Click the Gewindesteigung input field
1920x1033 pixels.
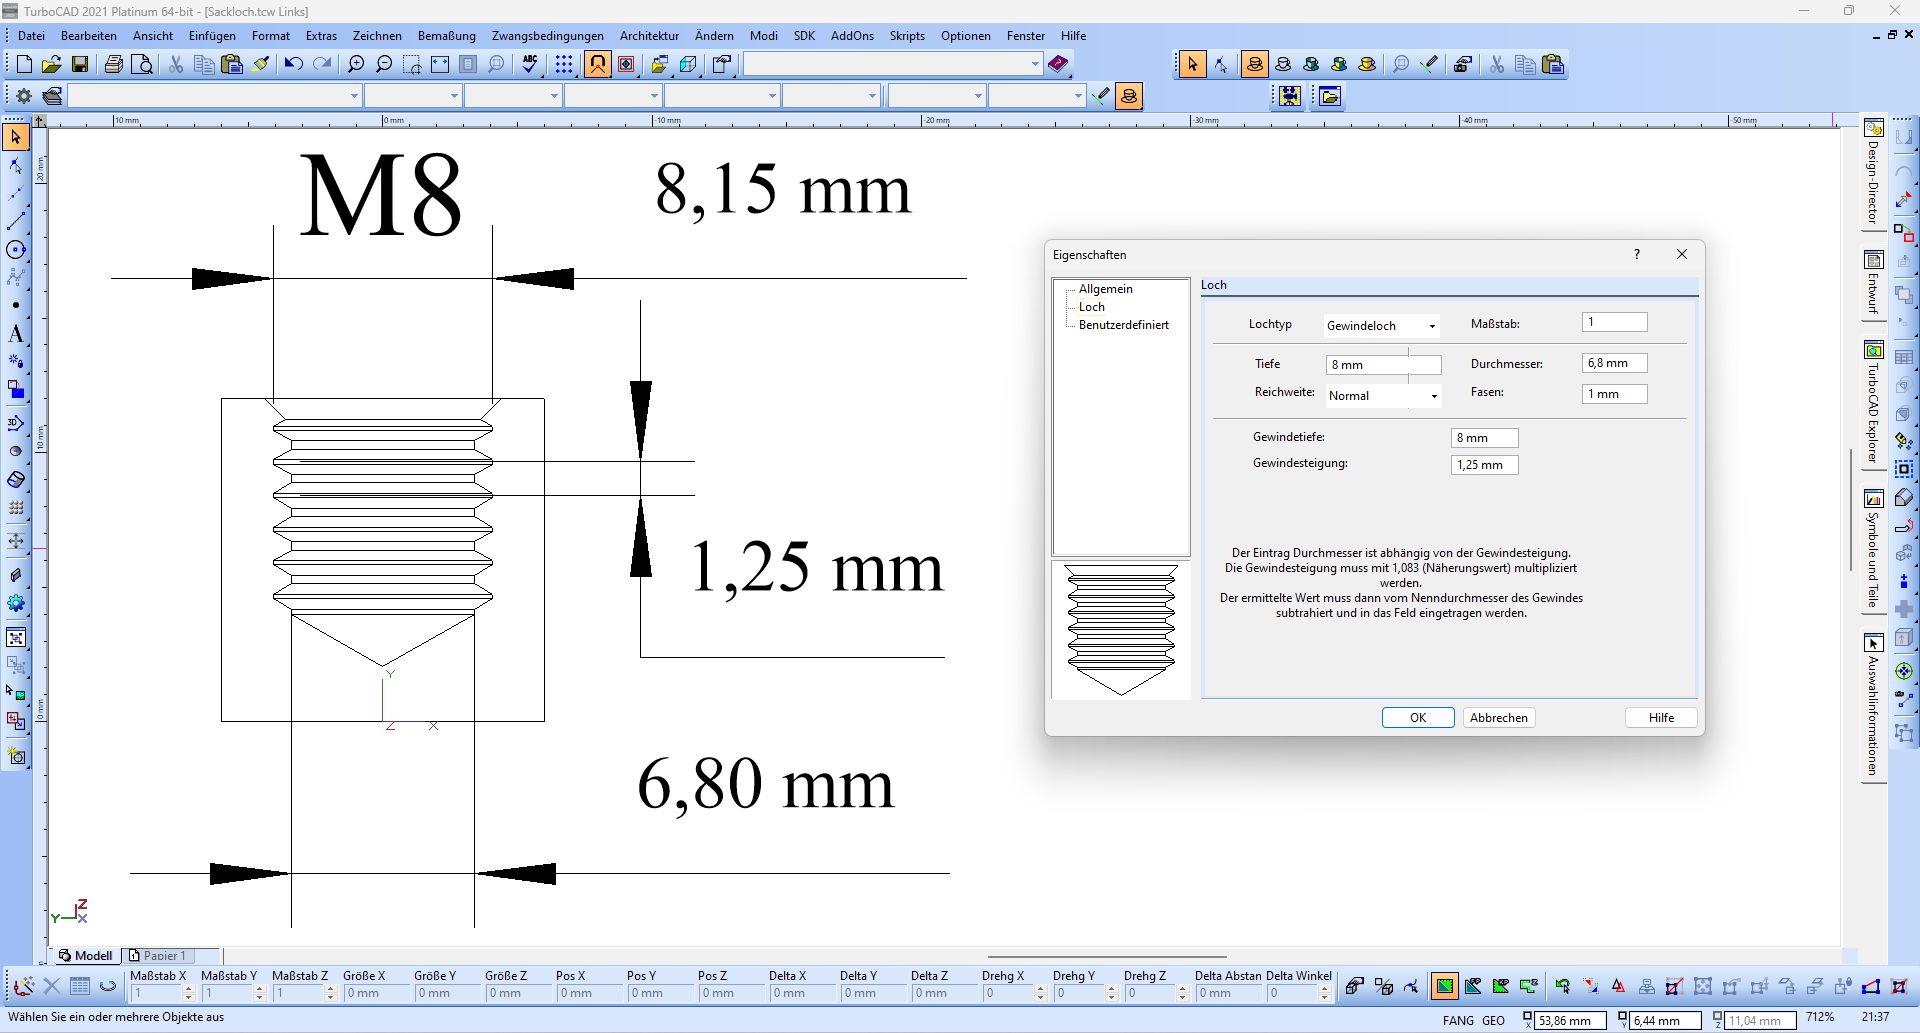tap(1484, 465)
